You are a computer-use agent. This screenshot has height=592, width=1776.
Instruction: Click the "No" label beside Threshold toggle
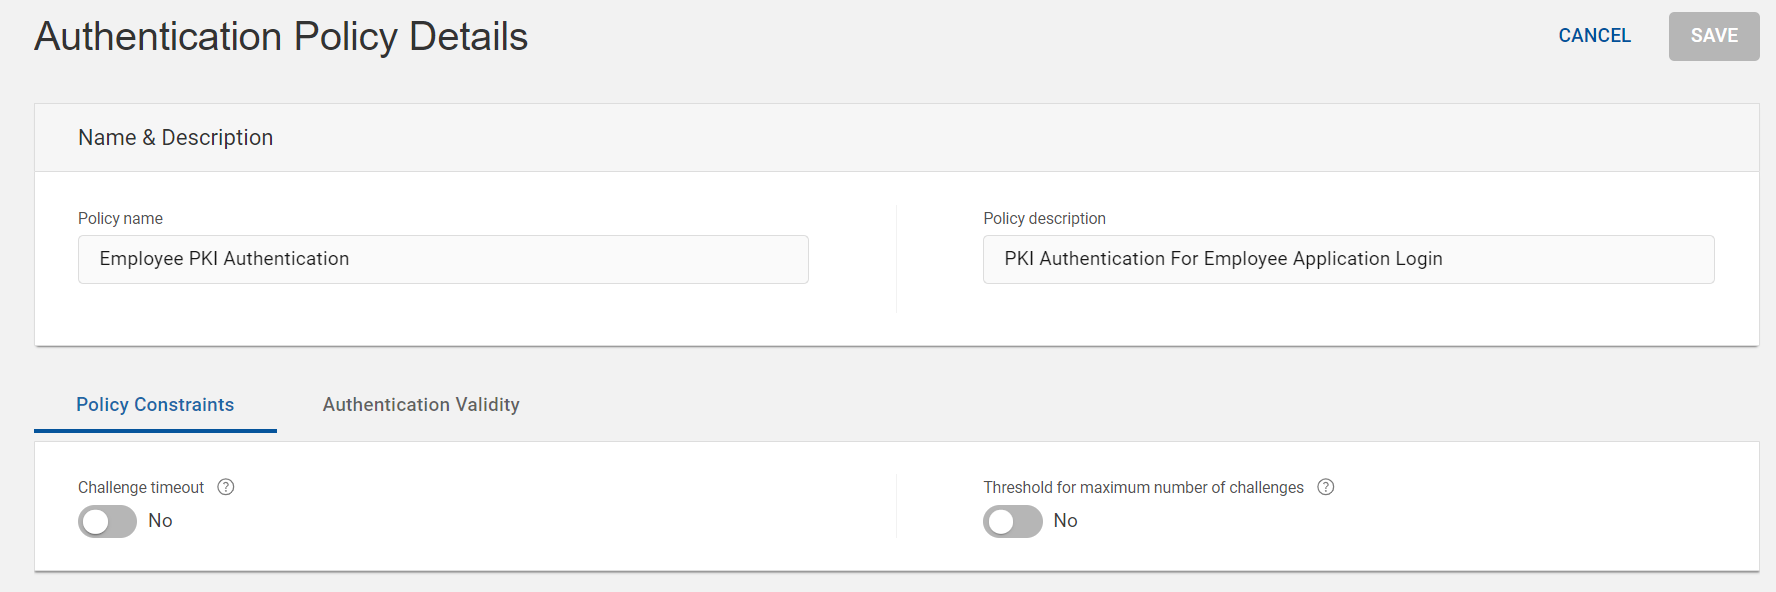coord(1065,521)
